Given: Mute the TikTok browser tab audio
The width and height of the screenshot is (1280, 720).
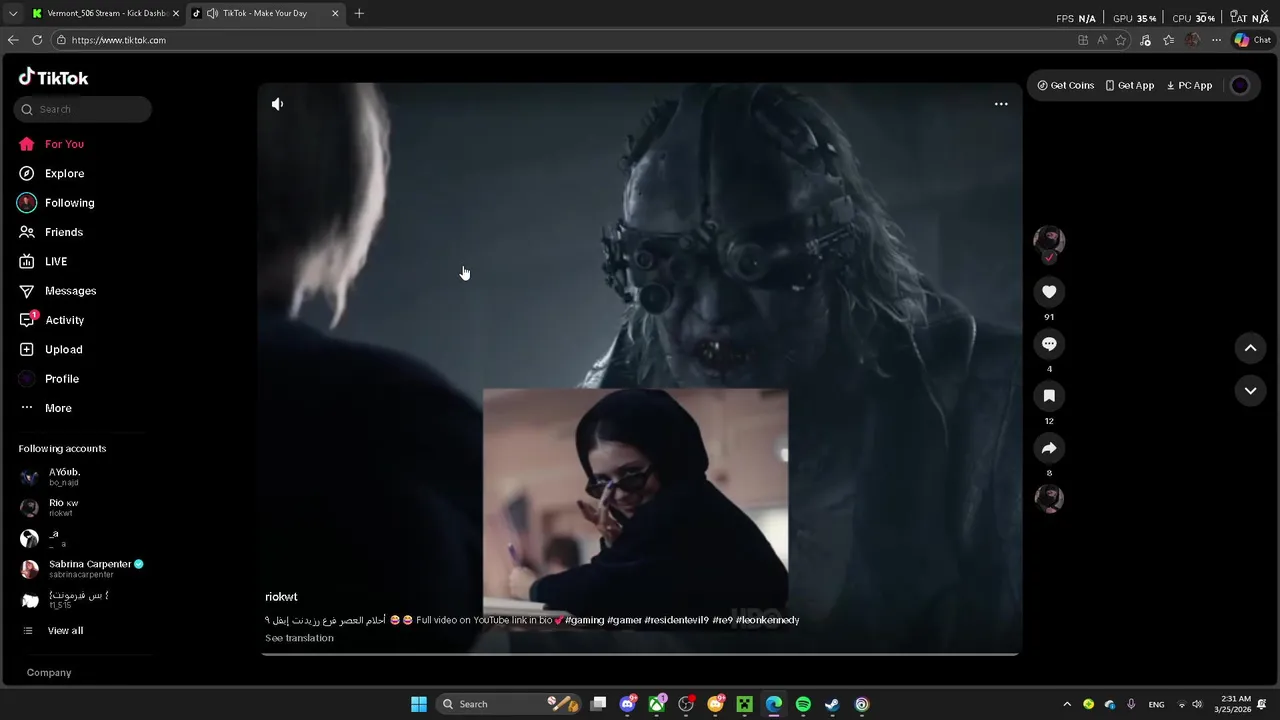Looking at the screenshot, I should click(213, 13).
